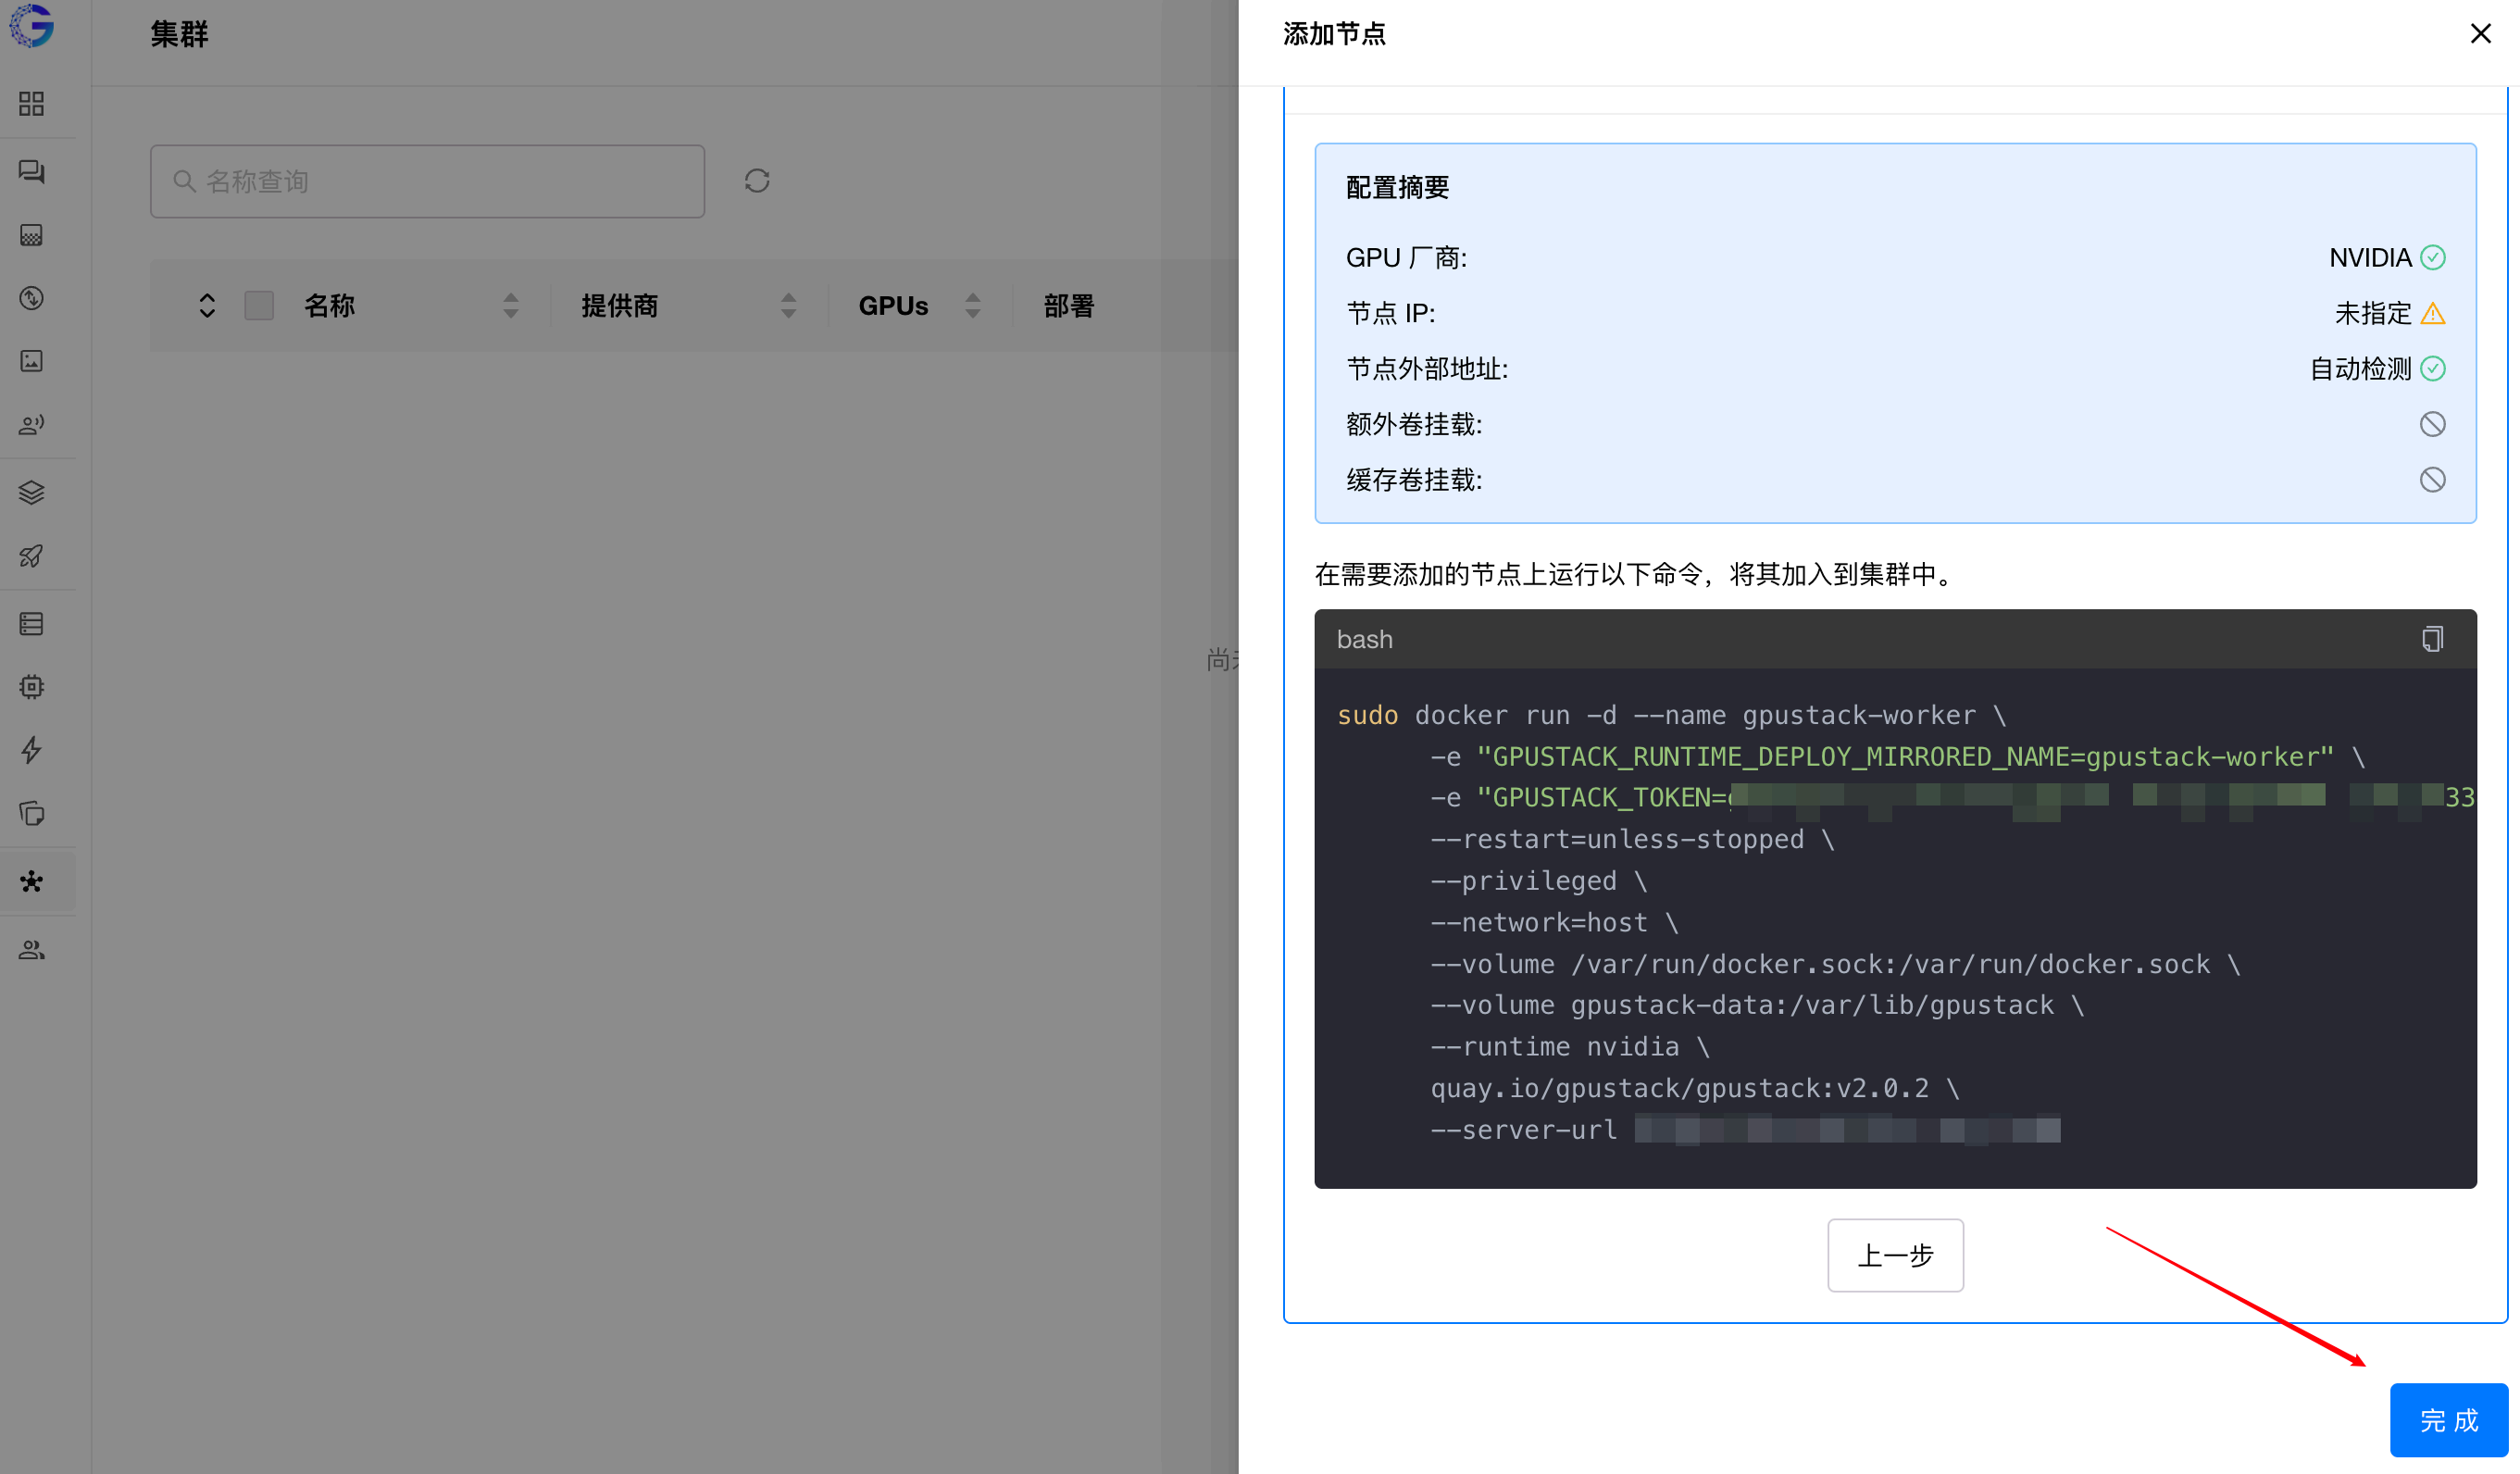Click the 节点 IP: label
The height and width of the screenshot is (1474, 2520).
tap(1391, 314)
